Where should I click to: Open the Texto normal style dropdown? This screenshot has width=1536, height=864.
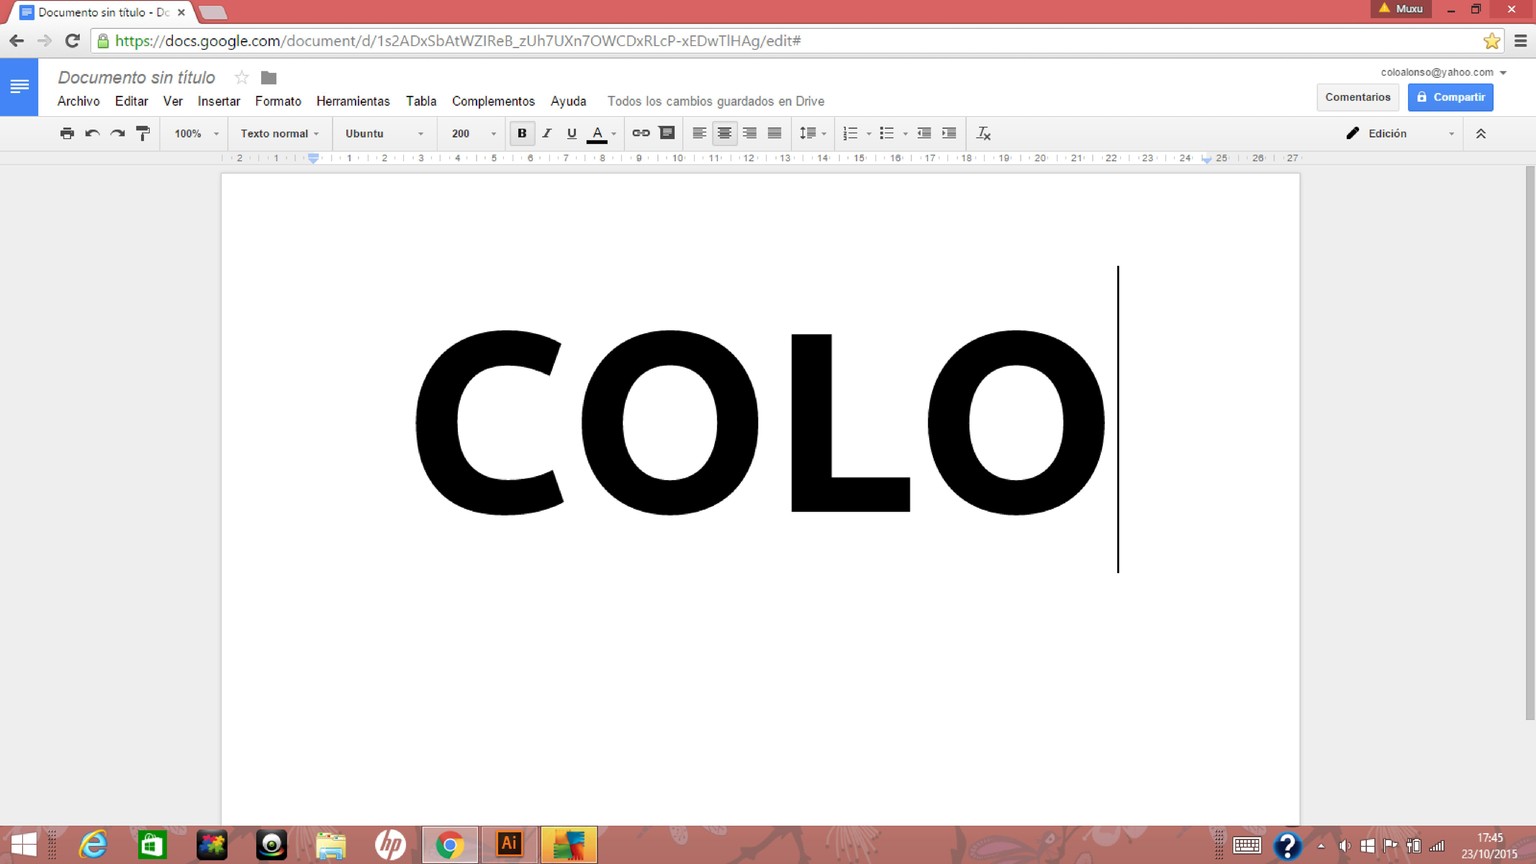[279, 133]
